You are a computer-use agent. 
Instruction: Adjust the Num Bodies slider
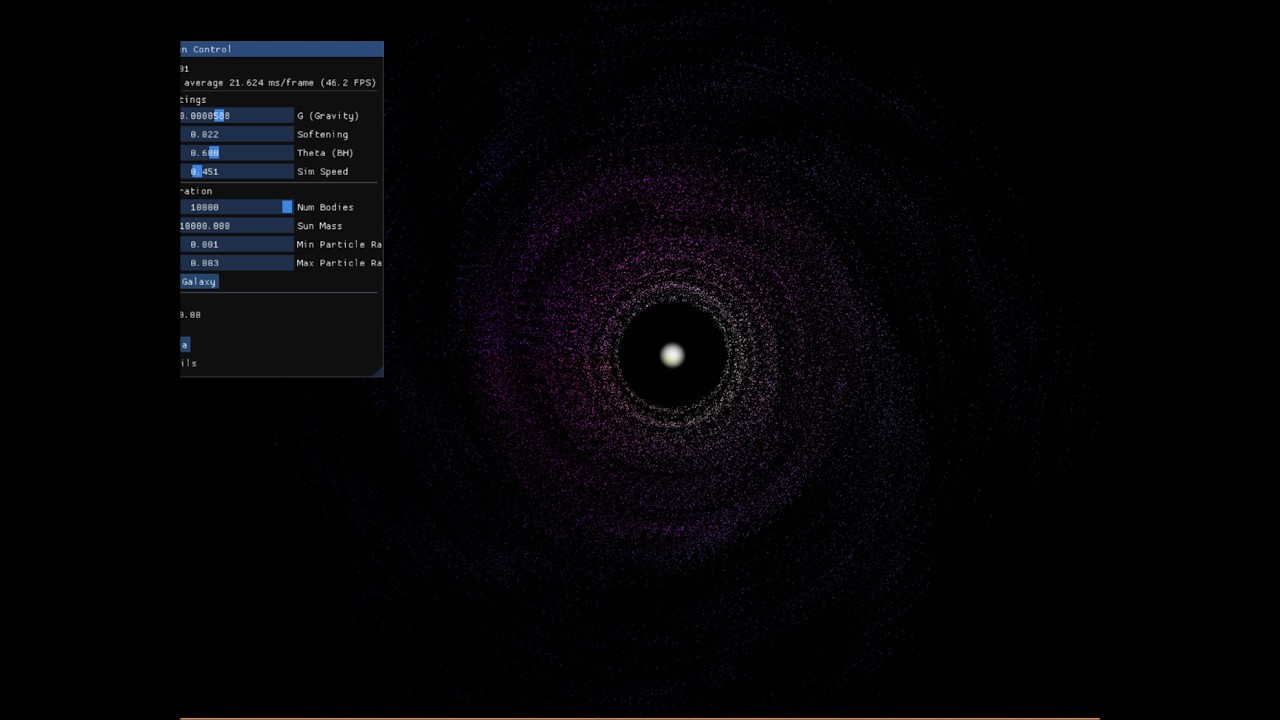(236, 207)
